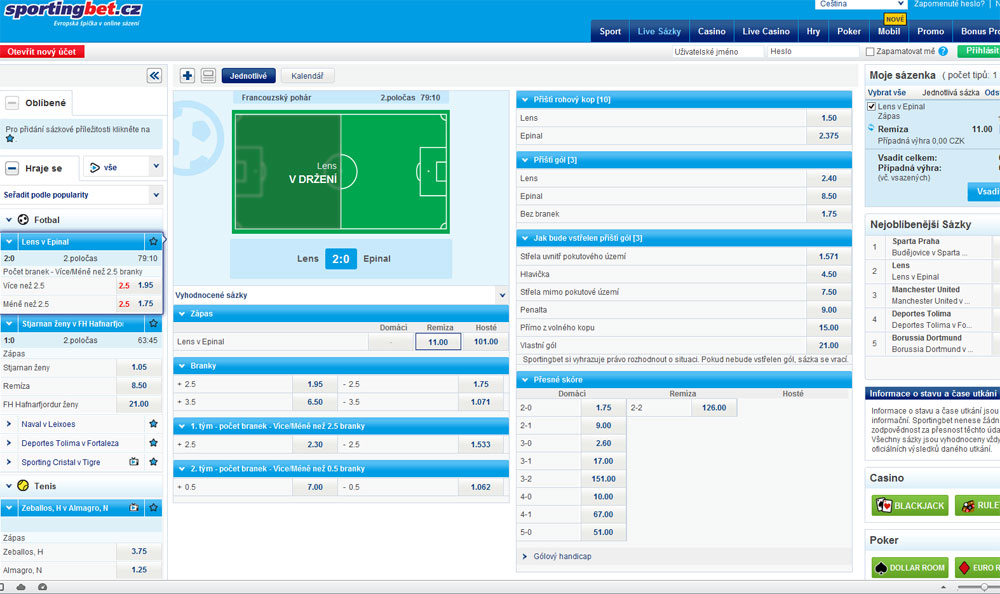Collapse the Zápas market section
The image size is (1000, 594).
coord(182,314)
